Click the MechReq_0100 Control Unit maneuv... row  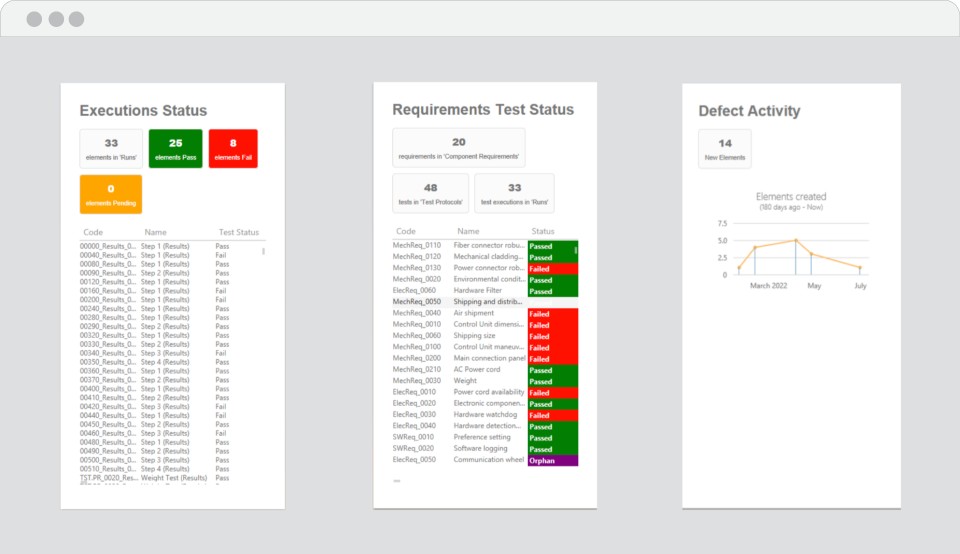click(x=485, y=346)
